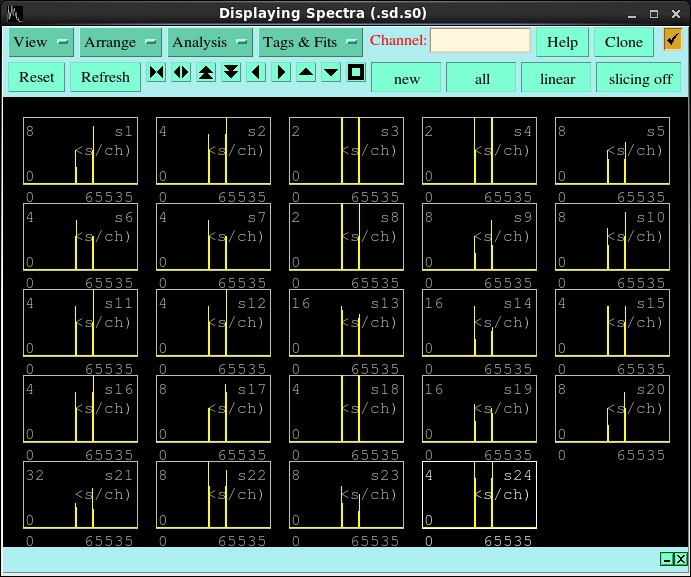The height and width of the screenshot is (577, 691).
Task: Select the s15 spectrum plot
Action: [x=613, y=323]
